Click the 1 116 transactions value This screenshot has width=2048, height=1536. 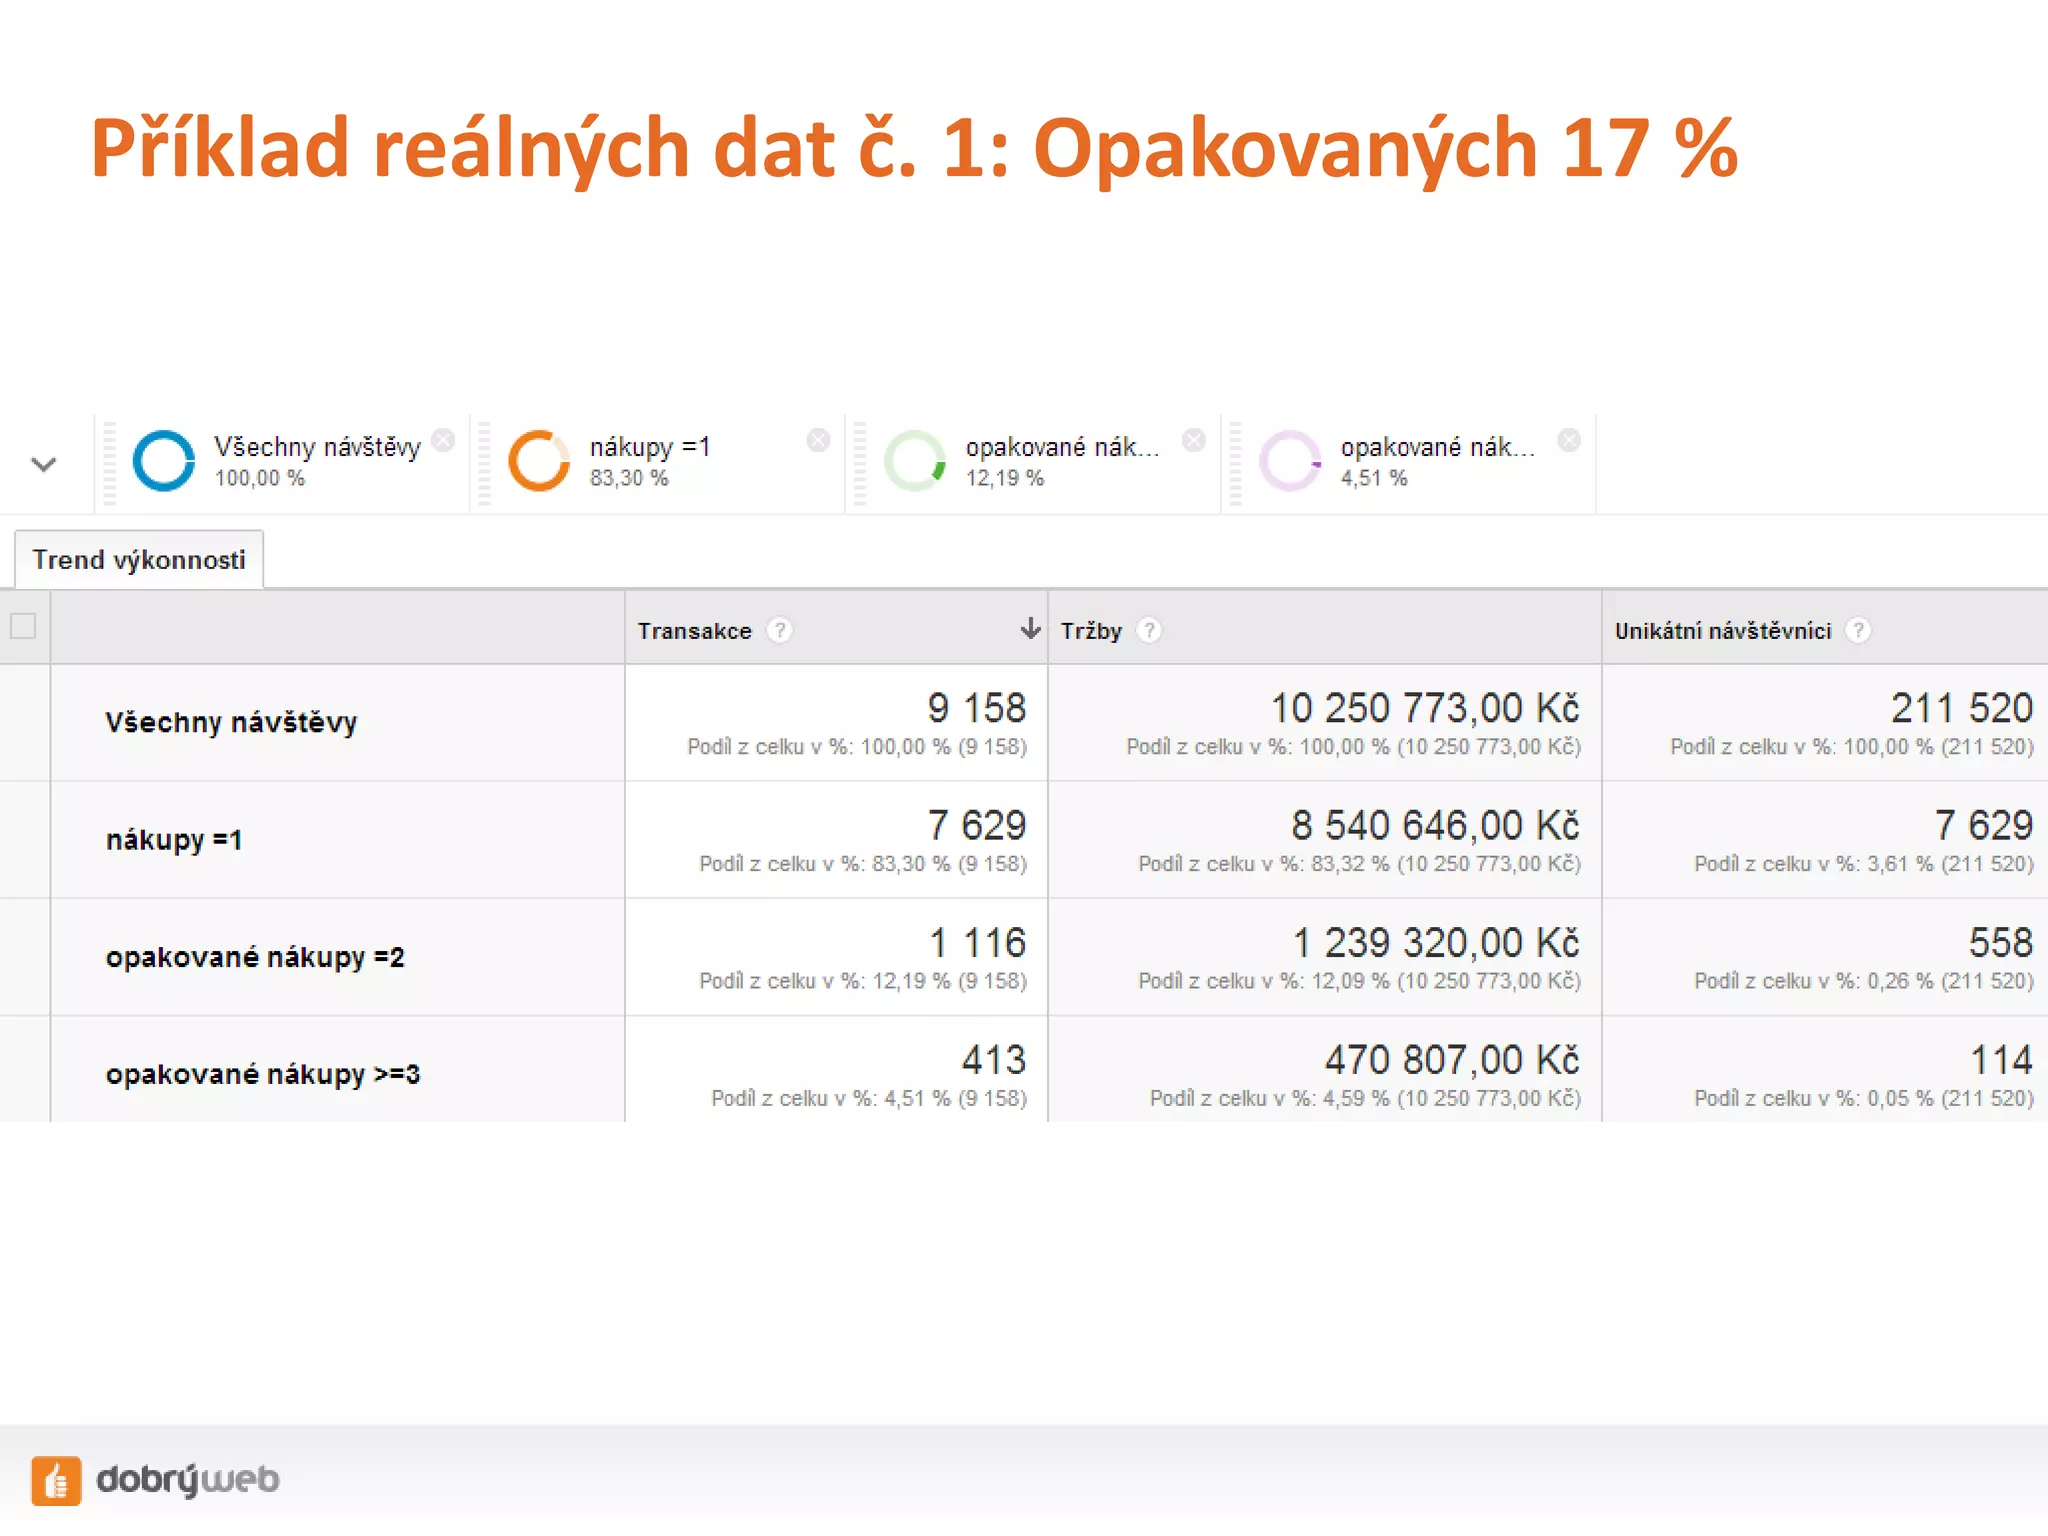click(977, 942)
